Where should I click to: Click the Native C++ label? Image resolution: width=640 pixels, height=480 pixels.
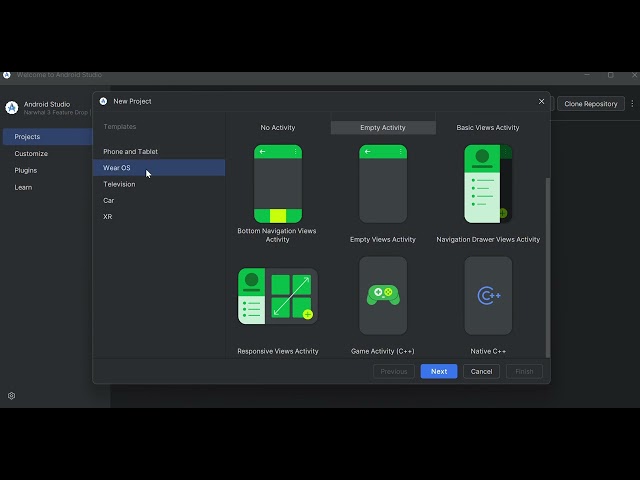pos(488,351)
